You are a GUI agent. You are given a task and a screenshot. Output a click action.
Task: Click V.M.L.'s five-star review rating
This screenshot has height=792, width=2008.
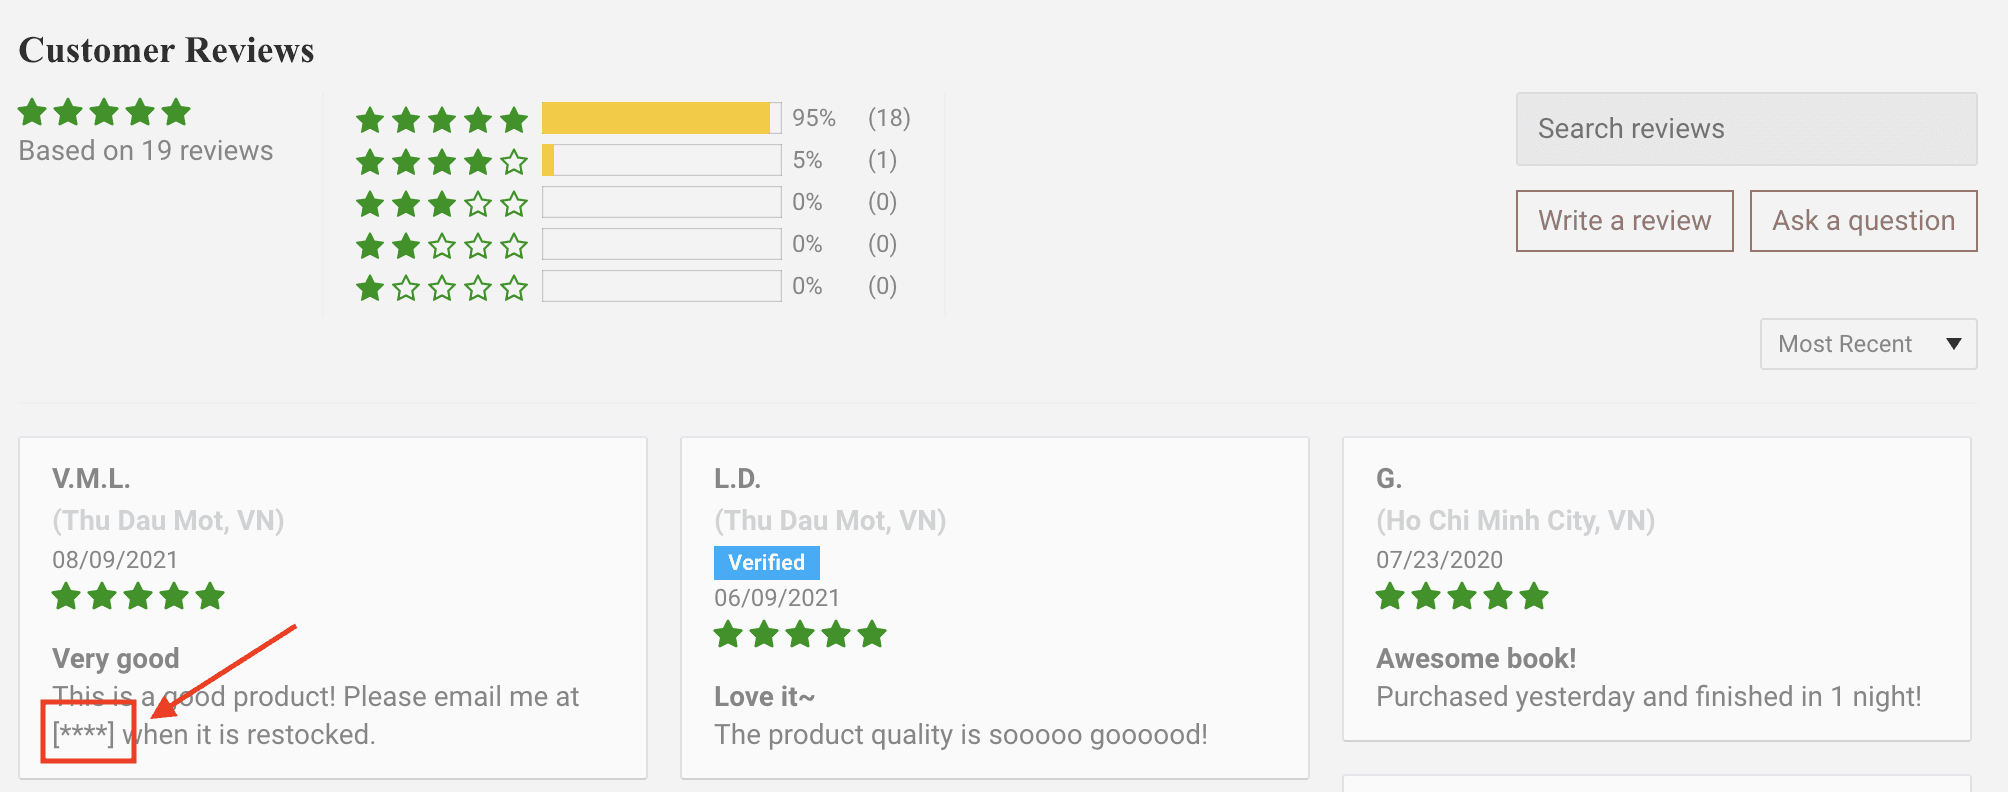[138, 597]
